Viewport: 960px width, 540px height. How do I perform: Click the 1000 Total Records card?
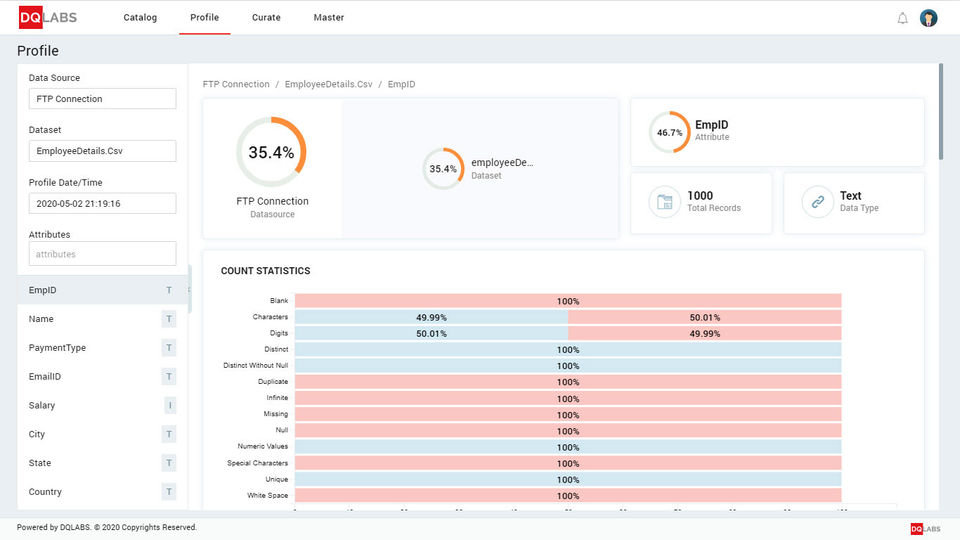(701, 203)
